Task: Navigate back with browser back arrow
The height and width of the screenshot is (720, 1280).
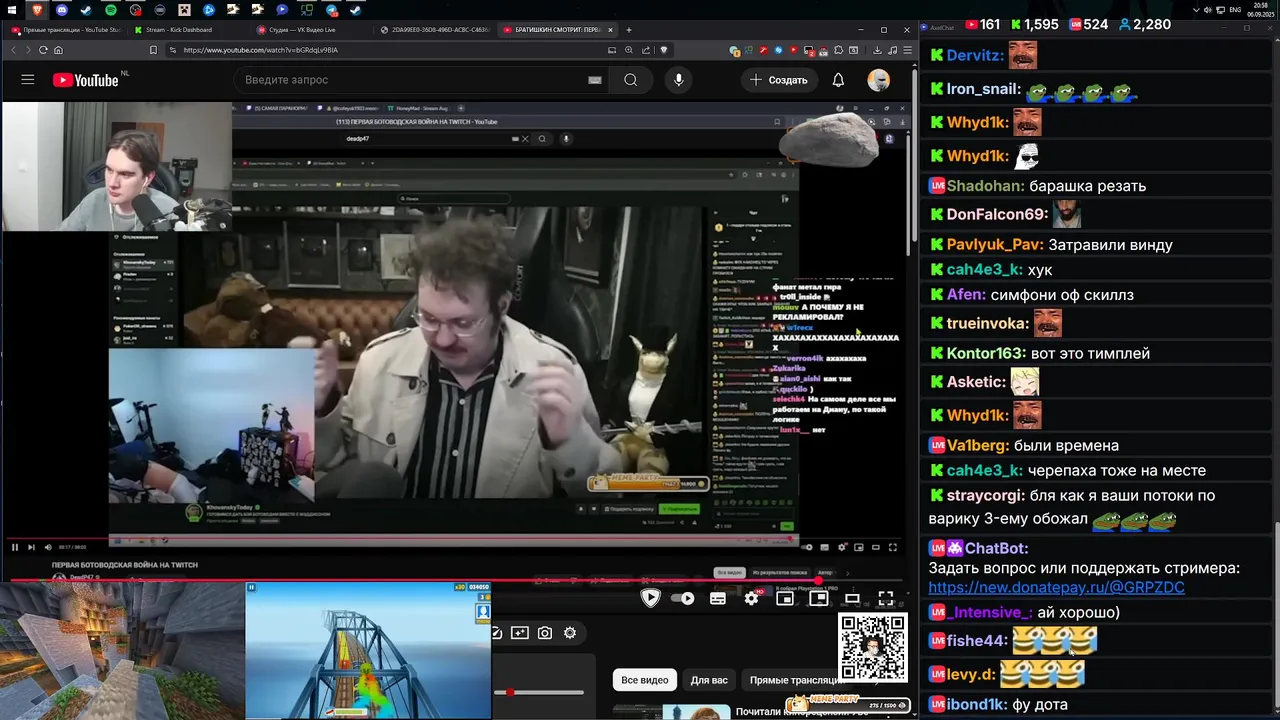Action: [14, 50]
